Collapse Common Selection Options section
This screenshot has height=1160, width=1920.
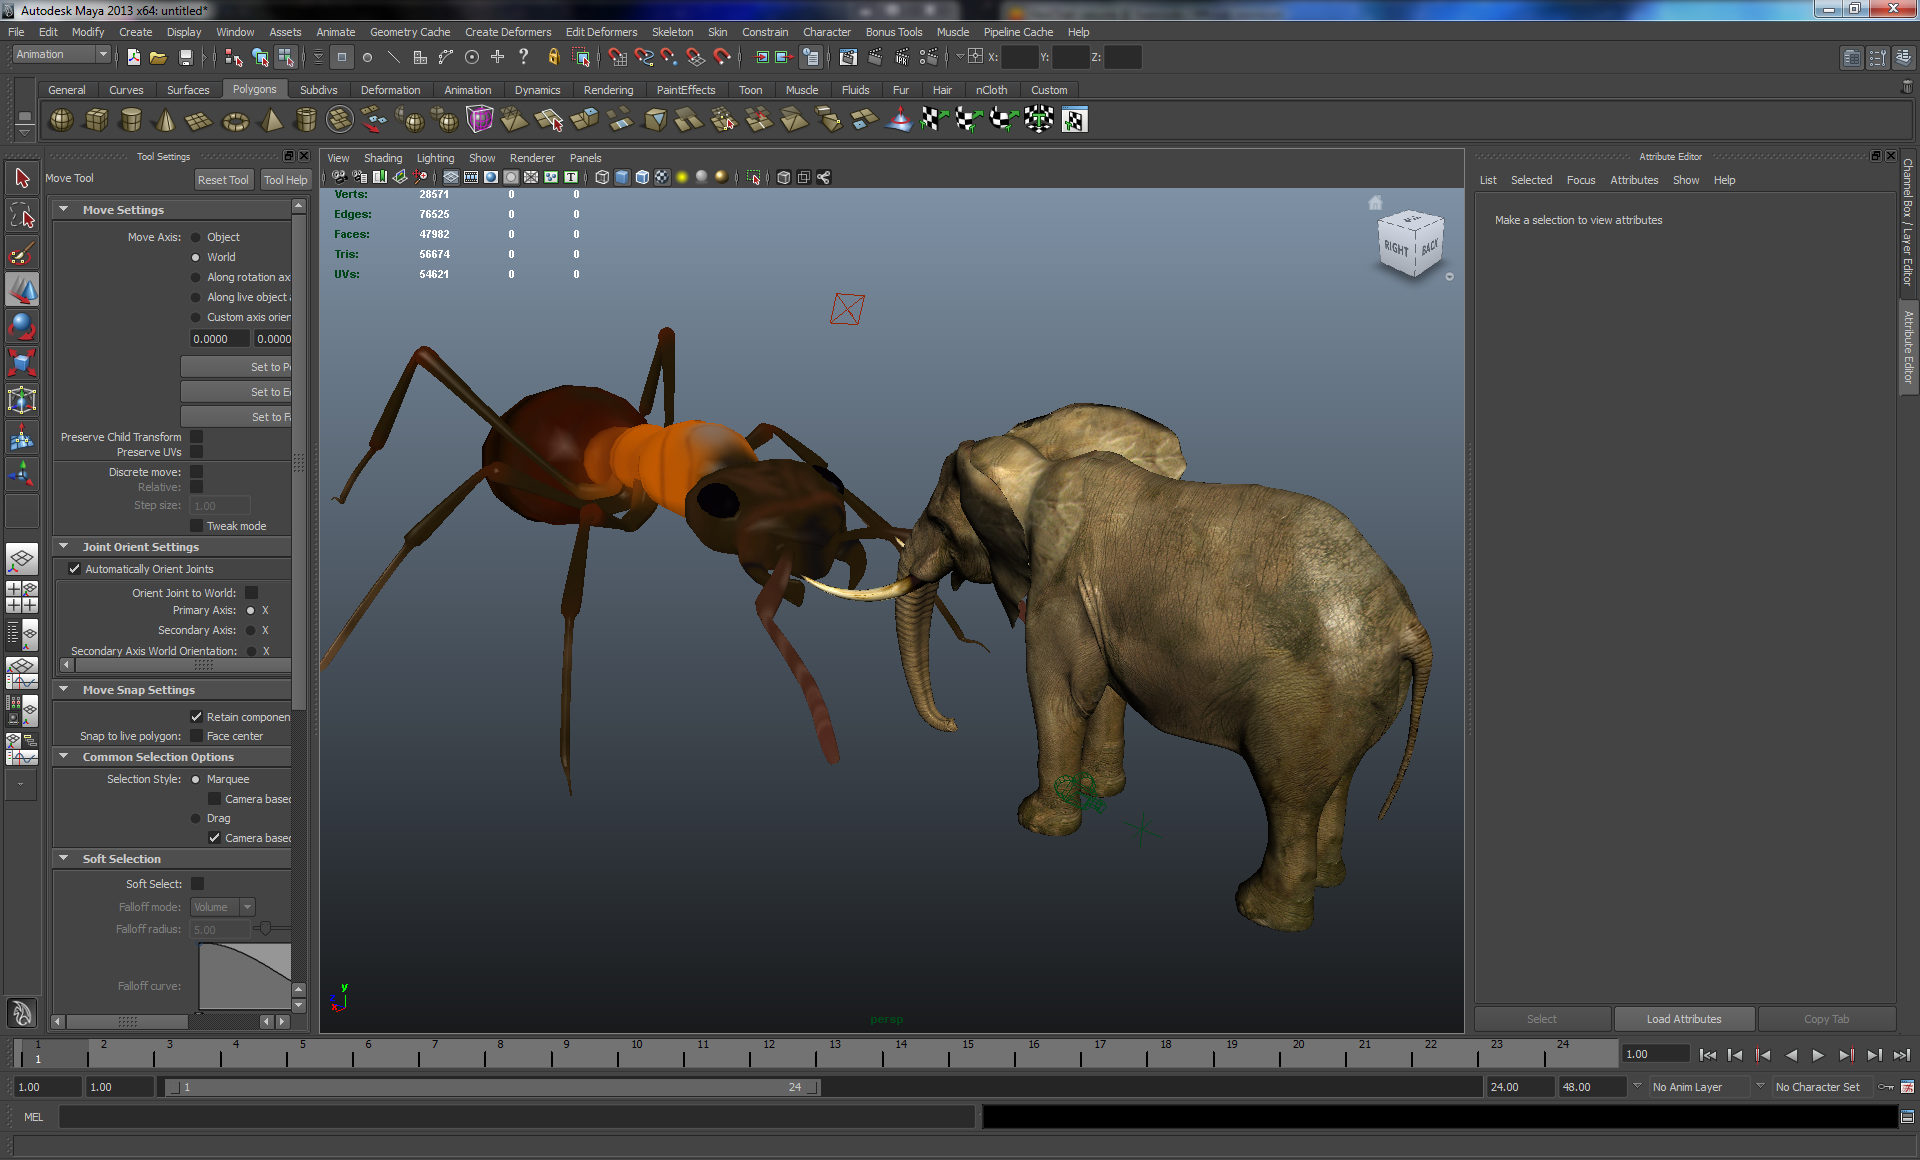pos(64,757)
